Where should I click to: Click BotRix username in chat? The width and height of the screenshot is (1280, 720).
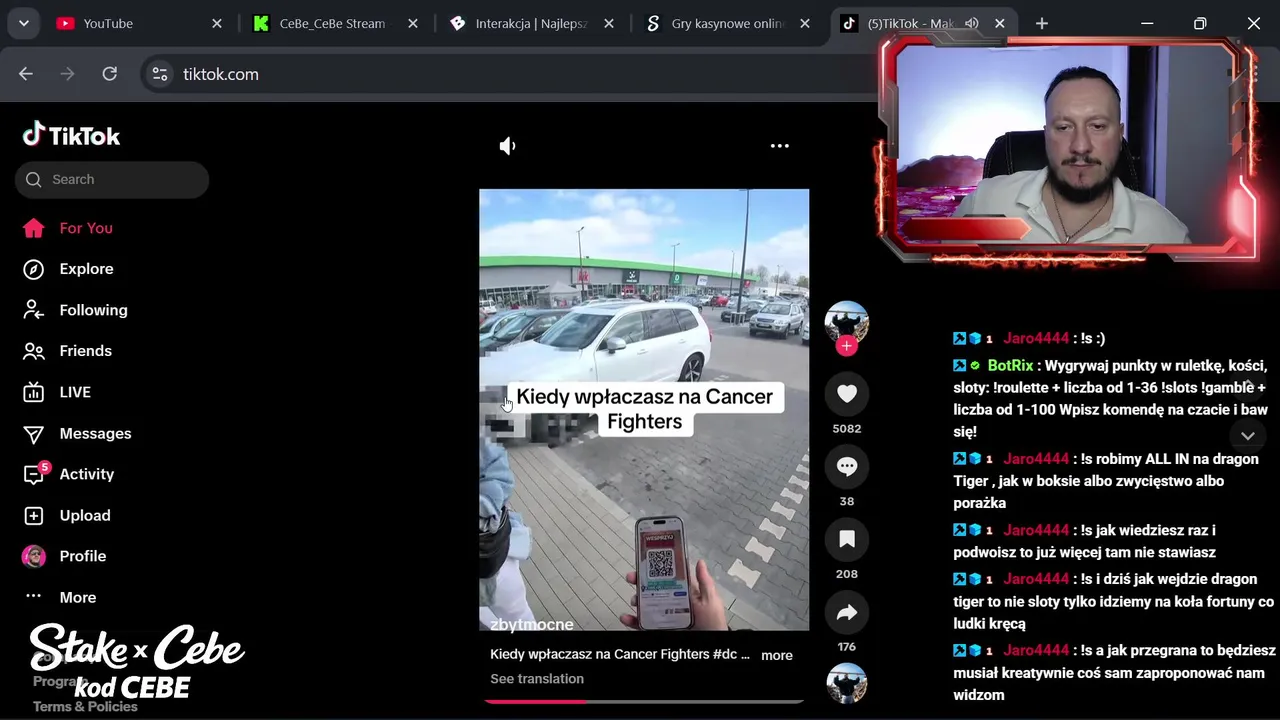pyautogui.click(x=1010, y=365)
